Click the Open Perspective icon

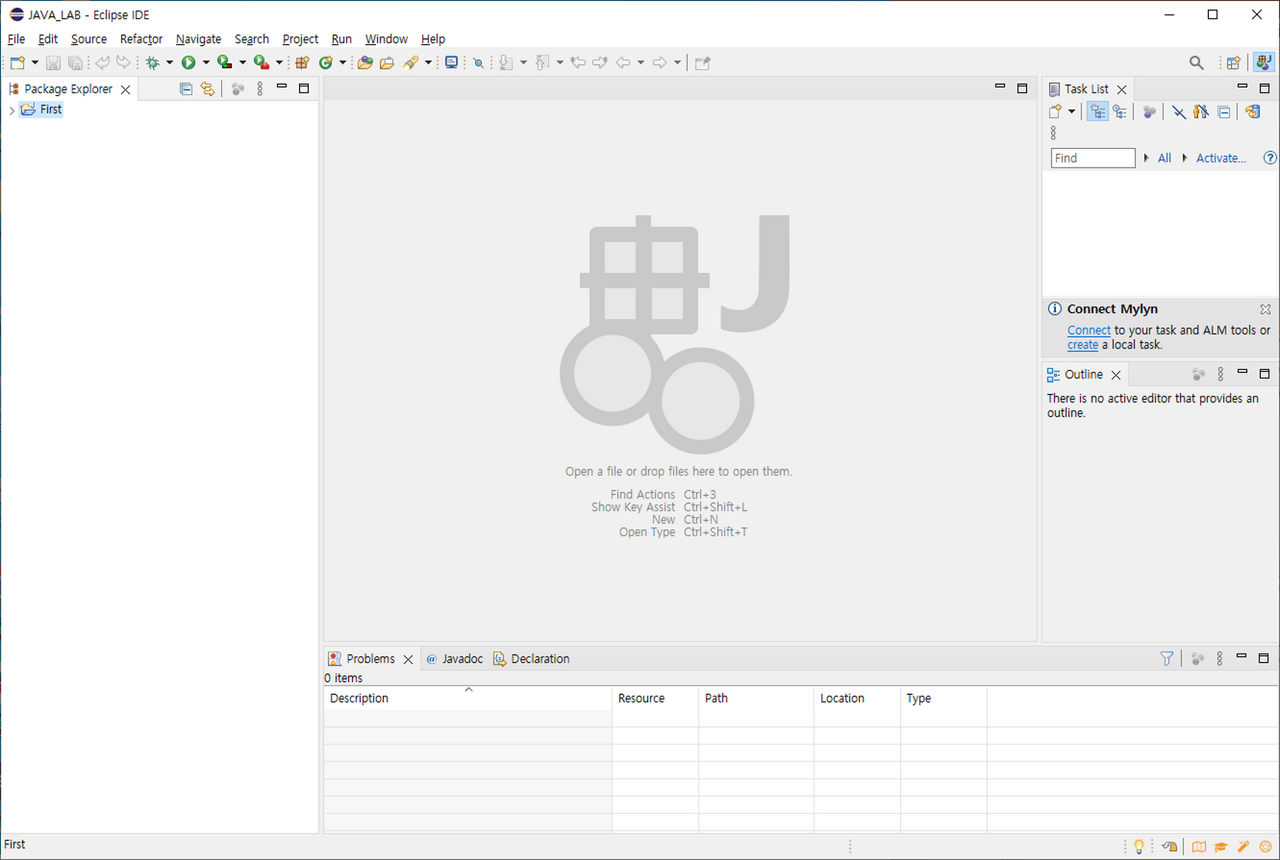[x=1234, y=62]
